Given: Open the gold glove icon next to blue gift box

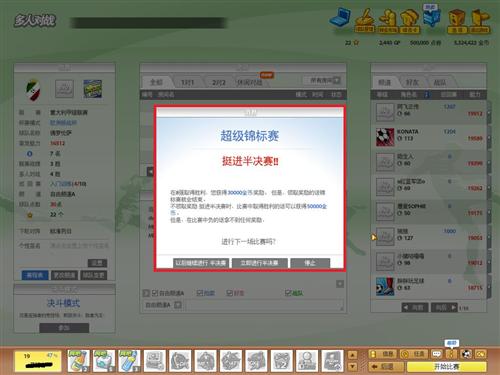Looking at the screenshot, I should (x=410, y=21).
